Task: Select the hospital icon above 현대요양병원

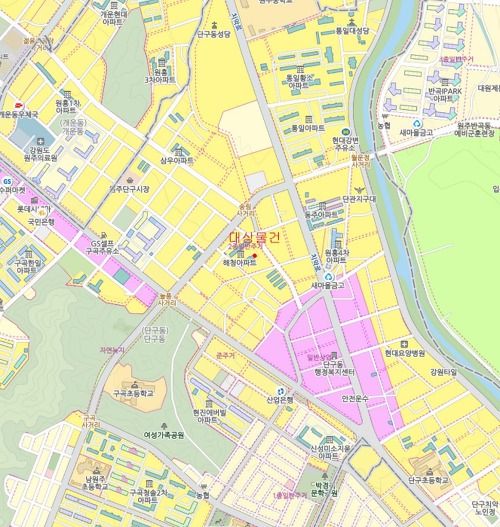Action: tap(405, 344)
